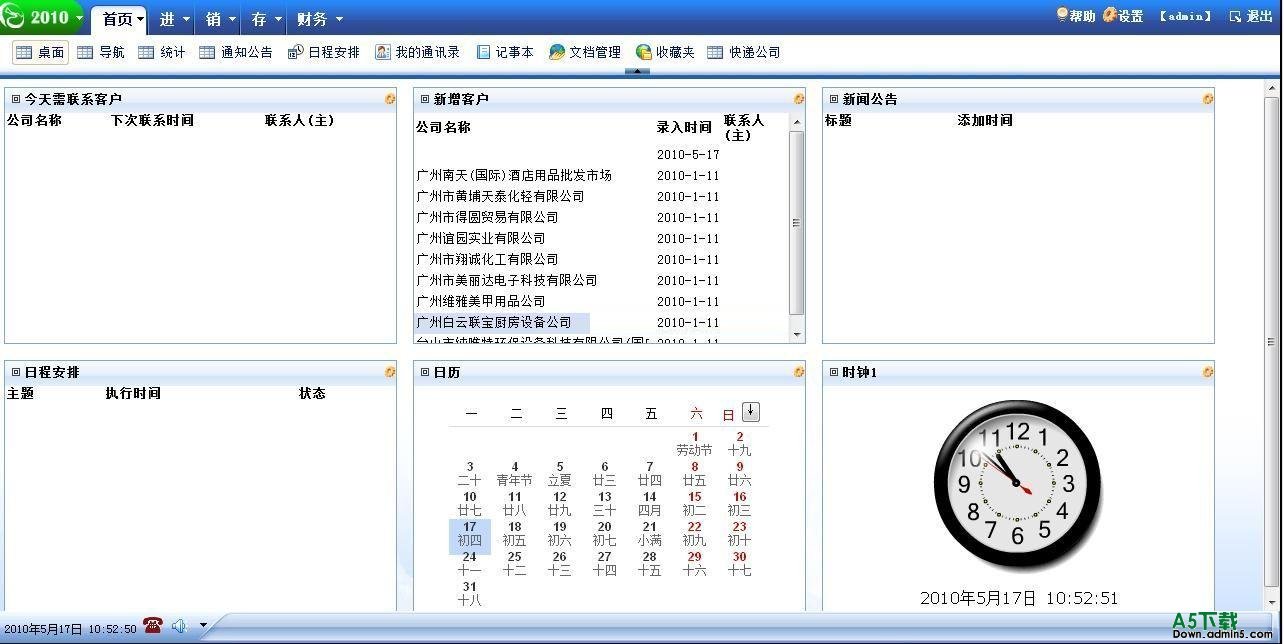Open the 销 menu
1284x644 pixels.
(214, 19)
